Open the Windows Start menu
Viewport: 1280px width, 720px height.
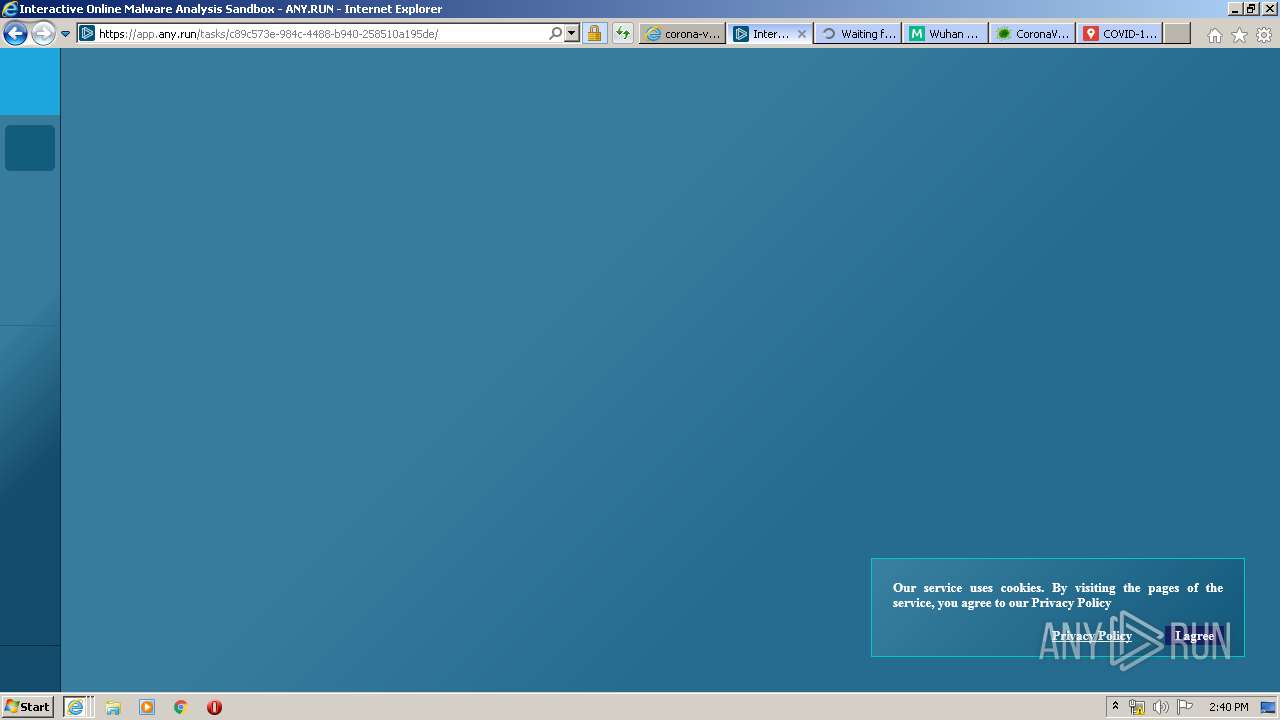[x=27, y=707]
